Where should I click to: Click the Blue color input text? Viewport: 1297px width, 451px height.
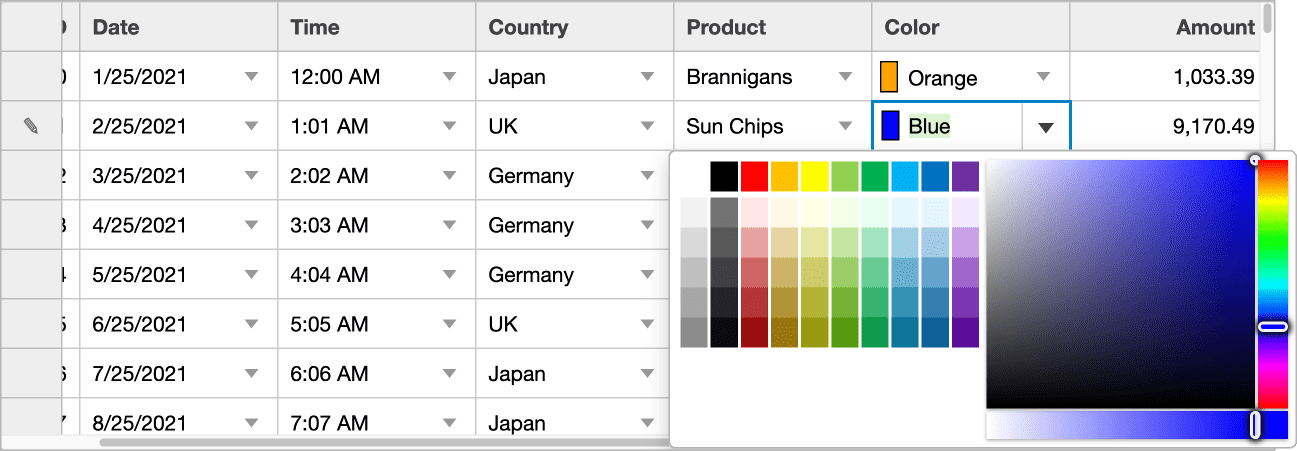coord(929,127)
